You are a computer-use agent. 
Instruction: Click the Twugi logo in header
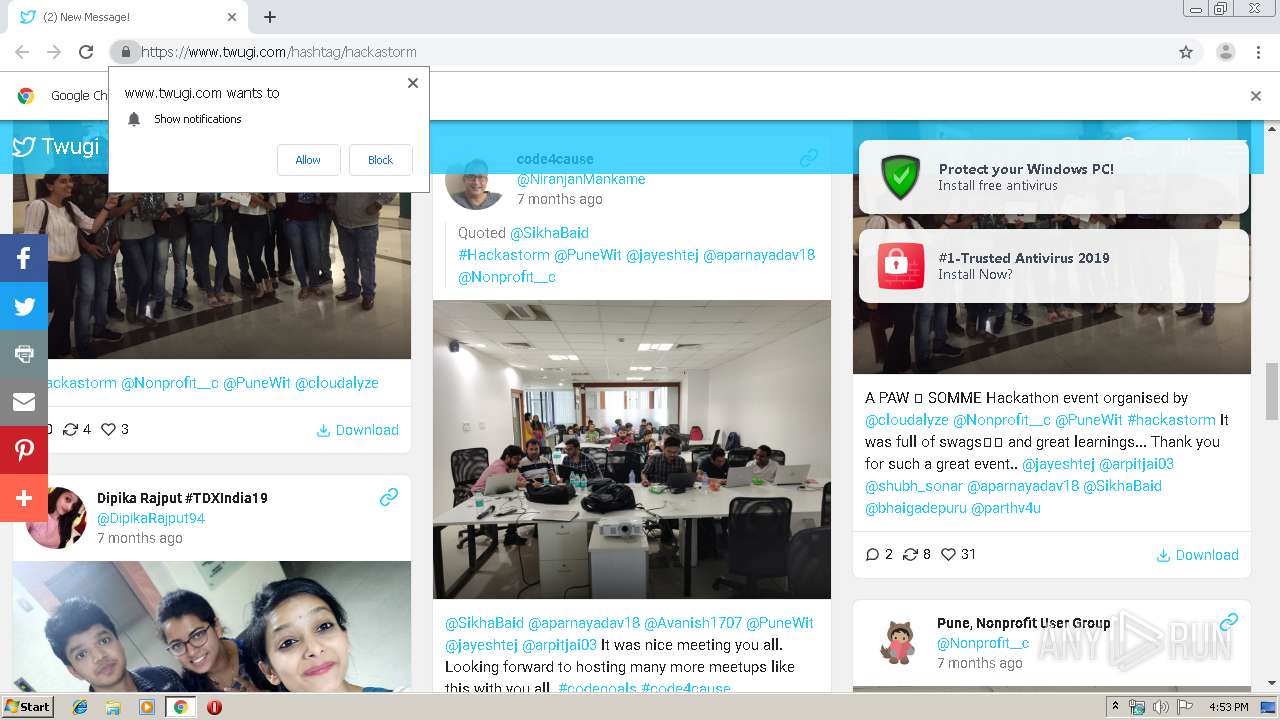[x=56, y=147]
